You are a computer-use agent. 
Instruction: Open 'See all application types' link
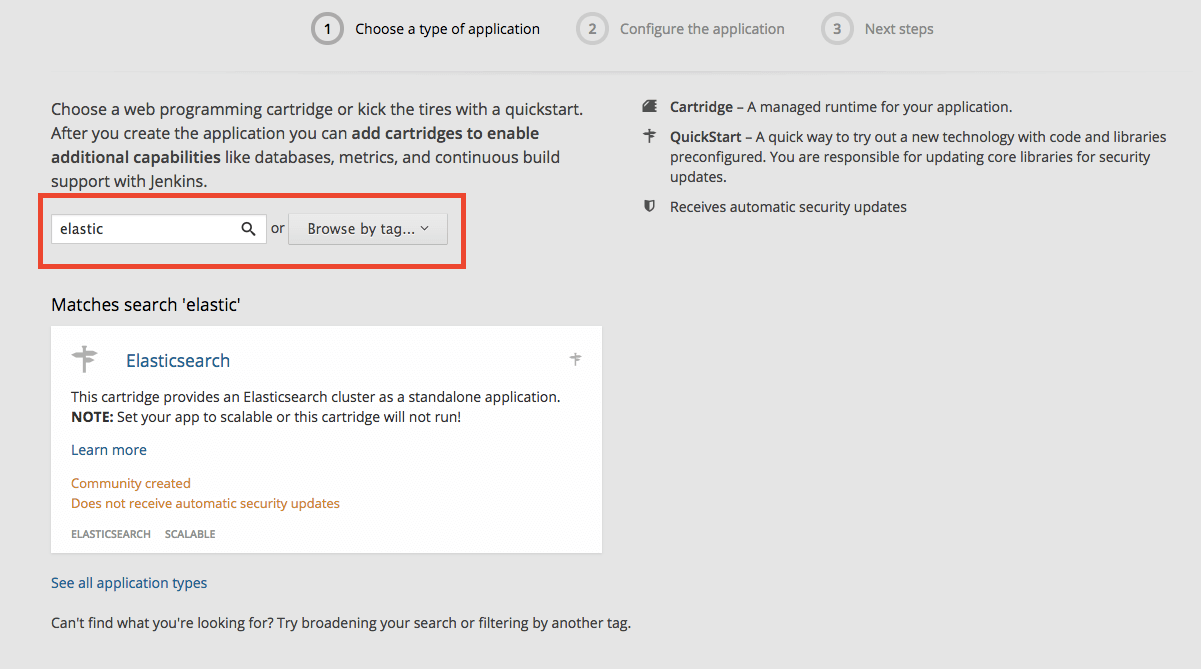pyautogui.click(x=129, y=583)
